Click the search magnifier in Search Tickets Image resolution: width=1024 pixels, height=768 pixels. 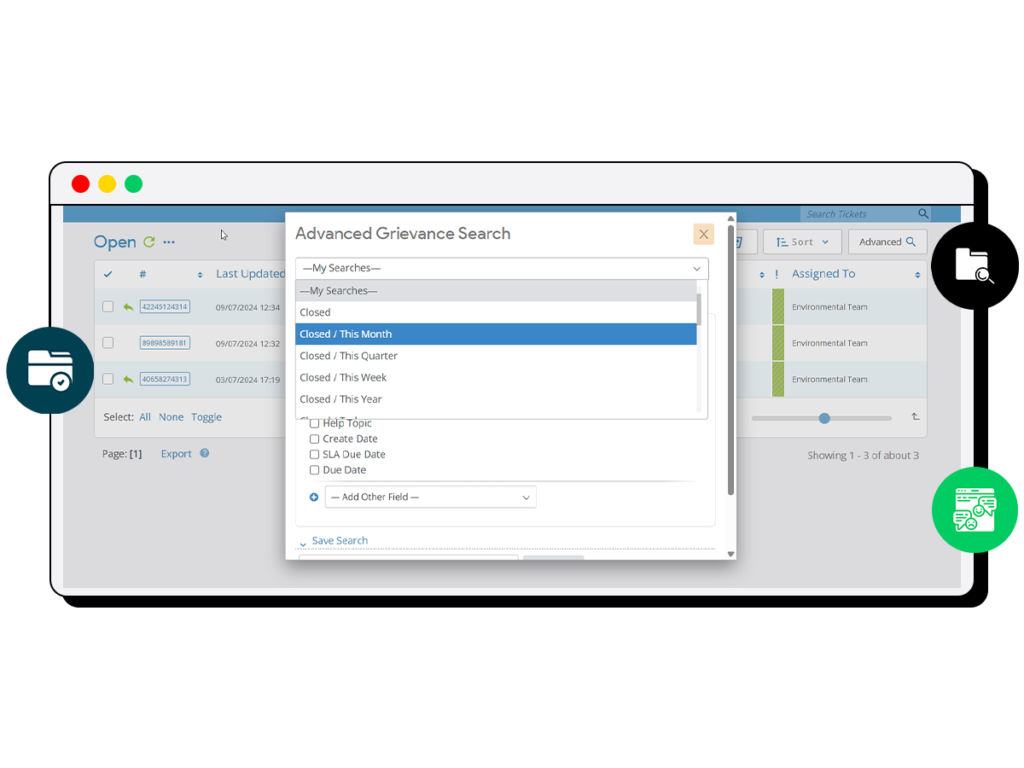click(923, 214)
